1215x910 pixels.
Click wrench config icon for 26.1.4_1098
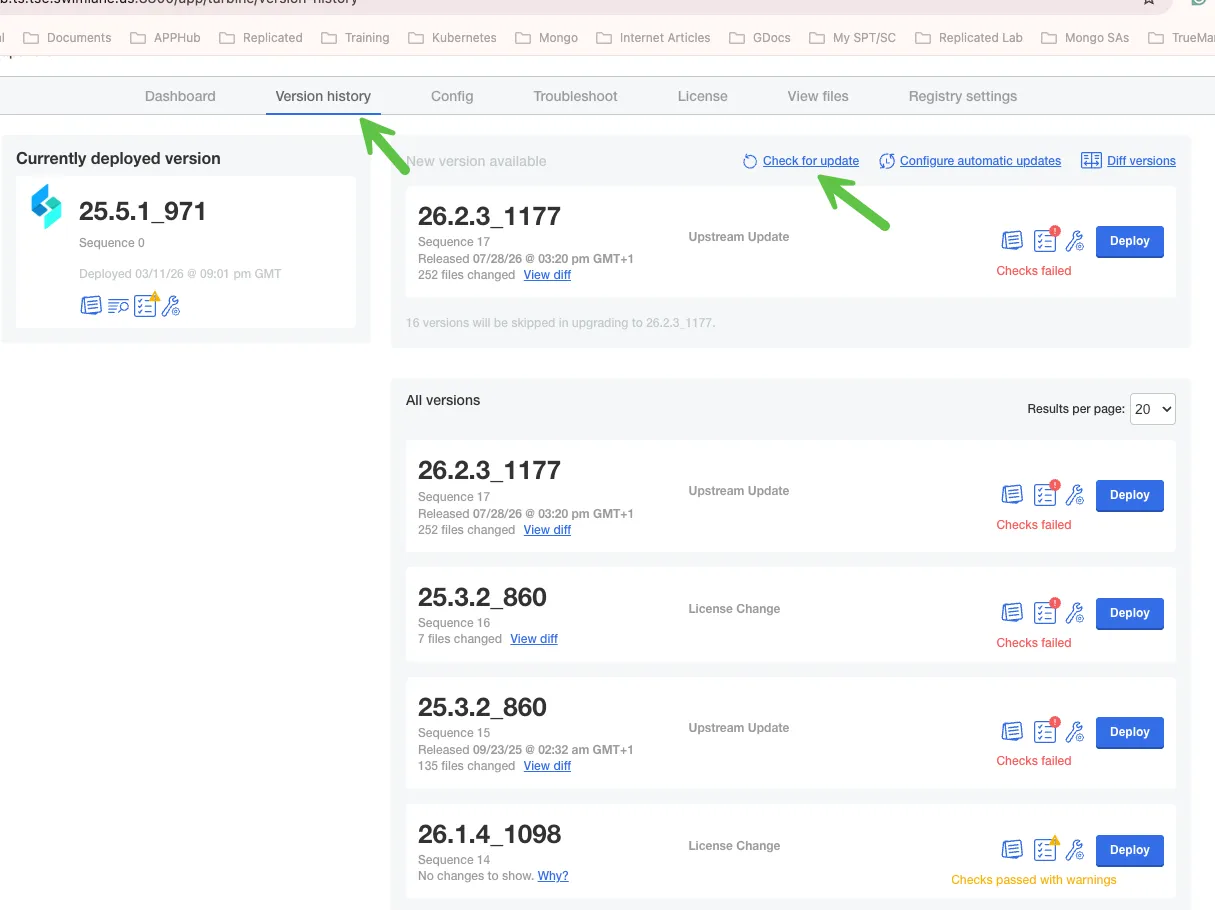[x=1075, y=850]
